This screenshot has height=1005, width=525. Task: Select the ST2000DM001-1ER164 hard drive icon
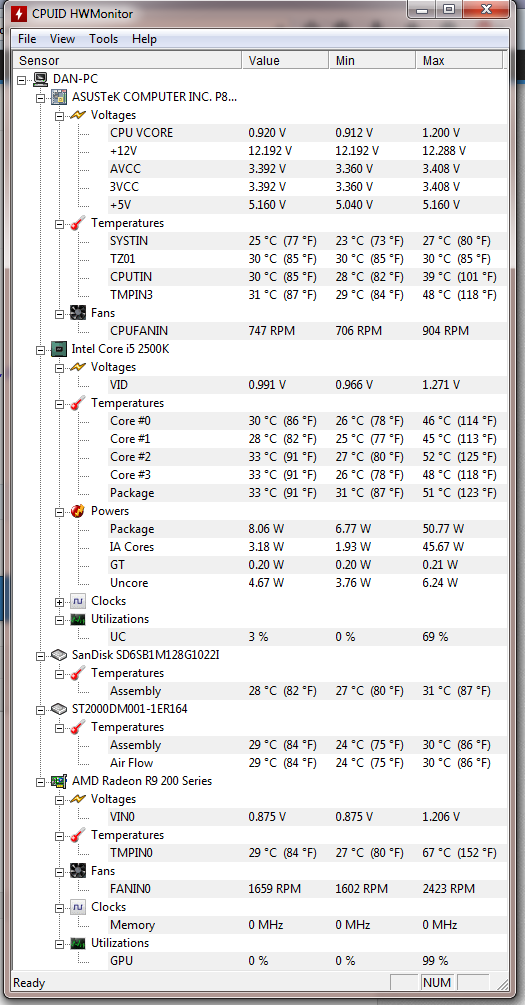point(59,709)
